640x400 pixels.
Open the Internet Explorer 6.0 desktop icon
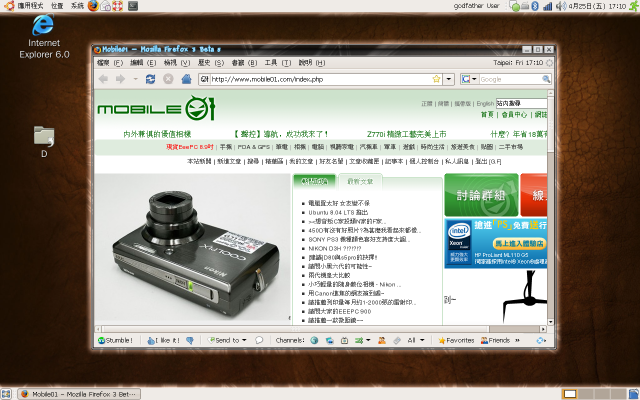[x=44, y=36]
